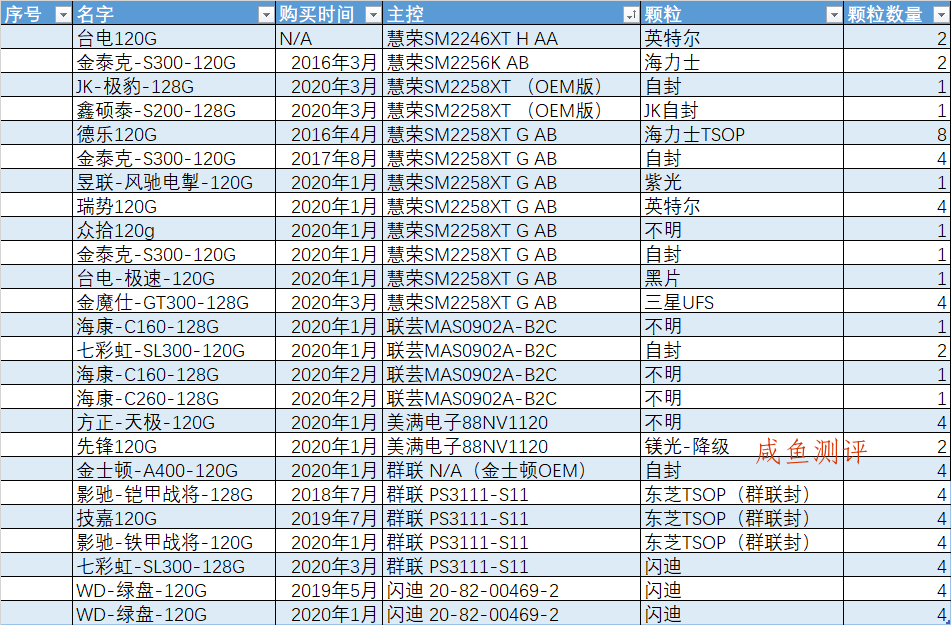Click the date cell 2017年8月
This screenshot has height=625, width=951.
pos(329,158)
